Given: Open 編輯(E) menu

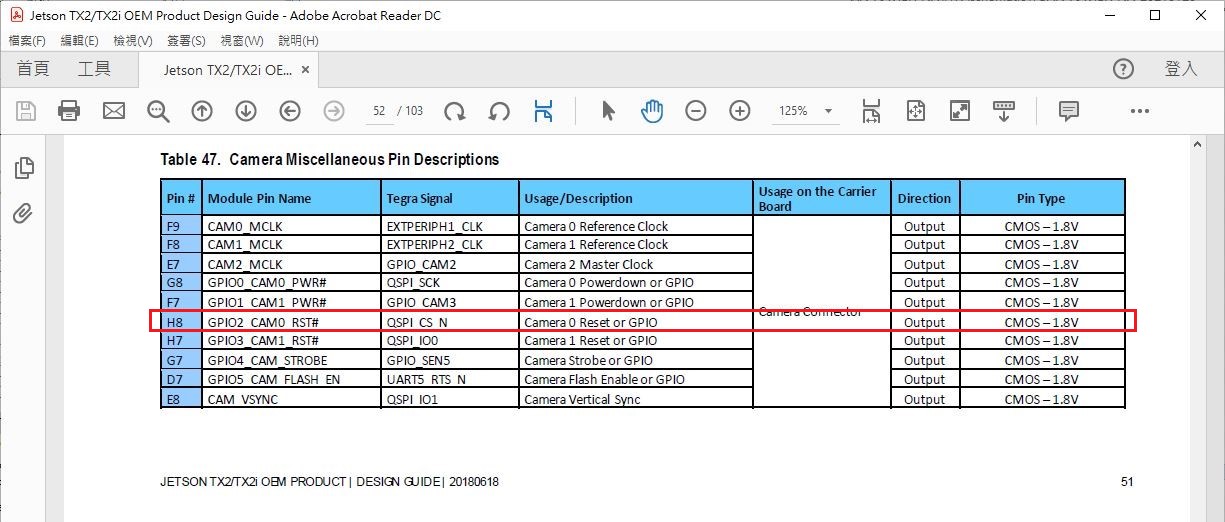Looking at the screenshot, I should (x=80, y=41).
